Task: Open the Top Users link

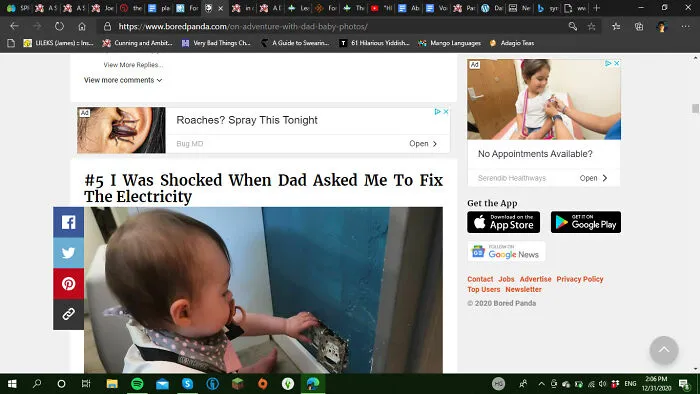Action: click(x=484, y=290)
